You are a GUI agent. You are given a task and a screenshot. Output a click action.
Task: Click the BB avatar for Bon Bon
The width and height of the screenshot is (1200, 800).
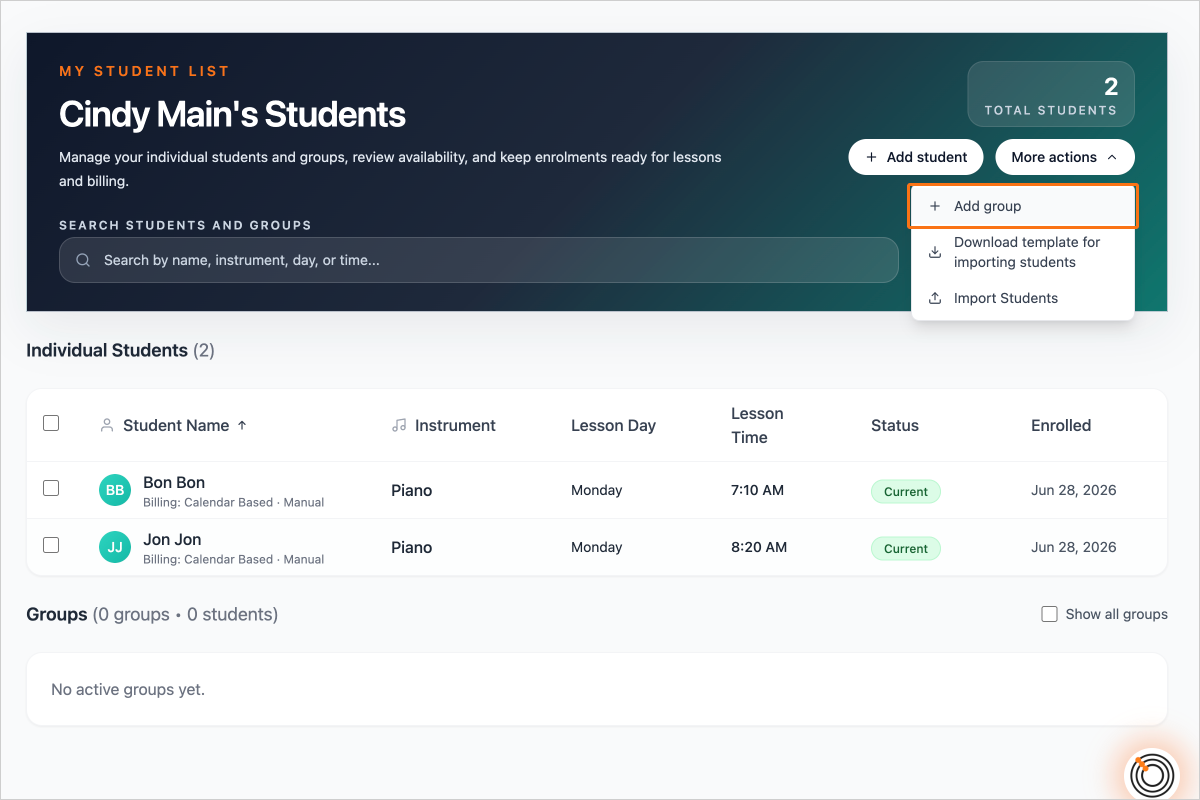click(115, 490)
